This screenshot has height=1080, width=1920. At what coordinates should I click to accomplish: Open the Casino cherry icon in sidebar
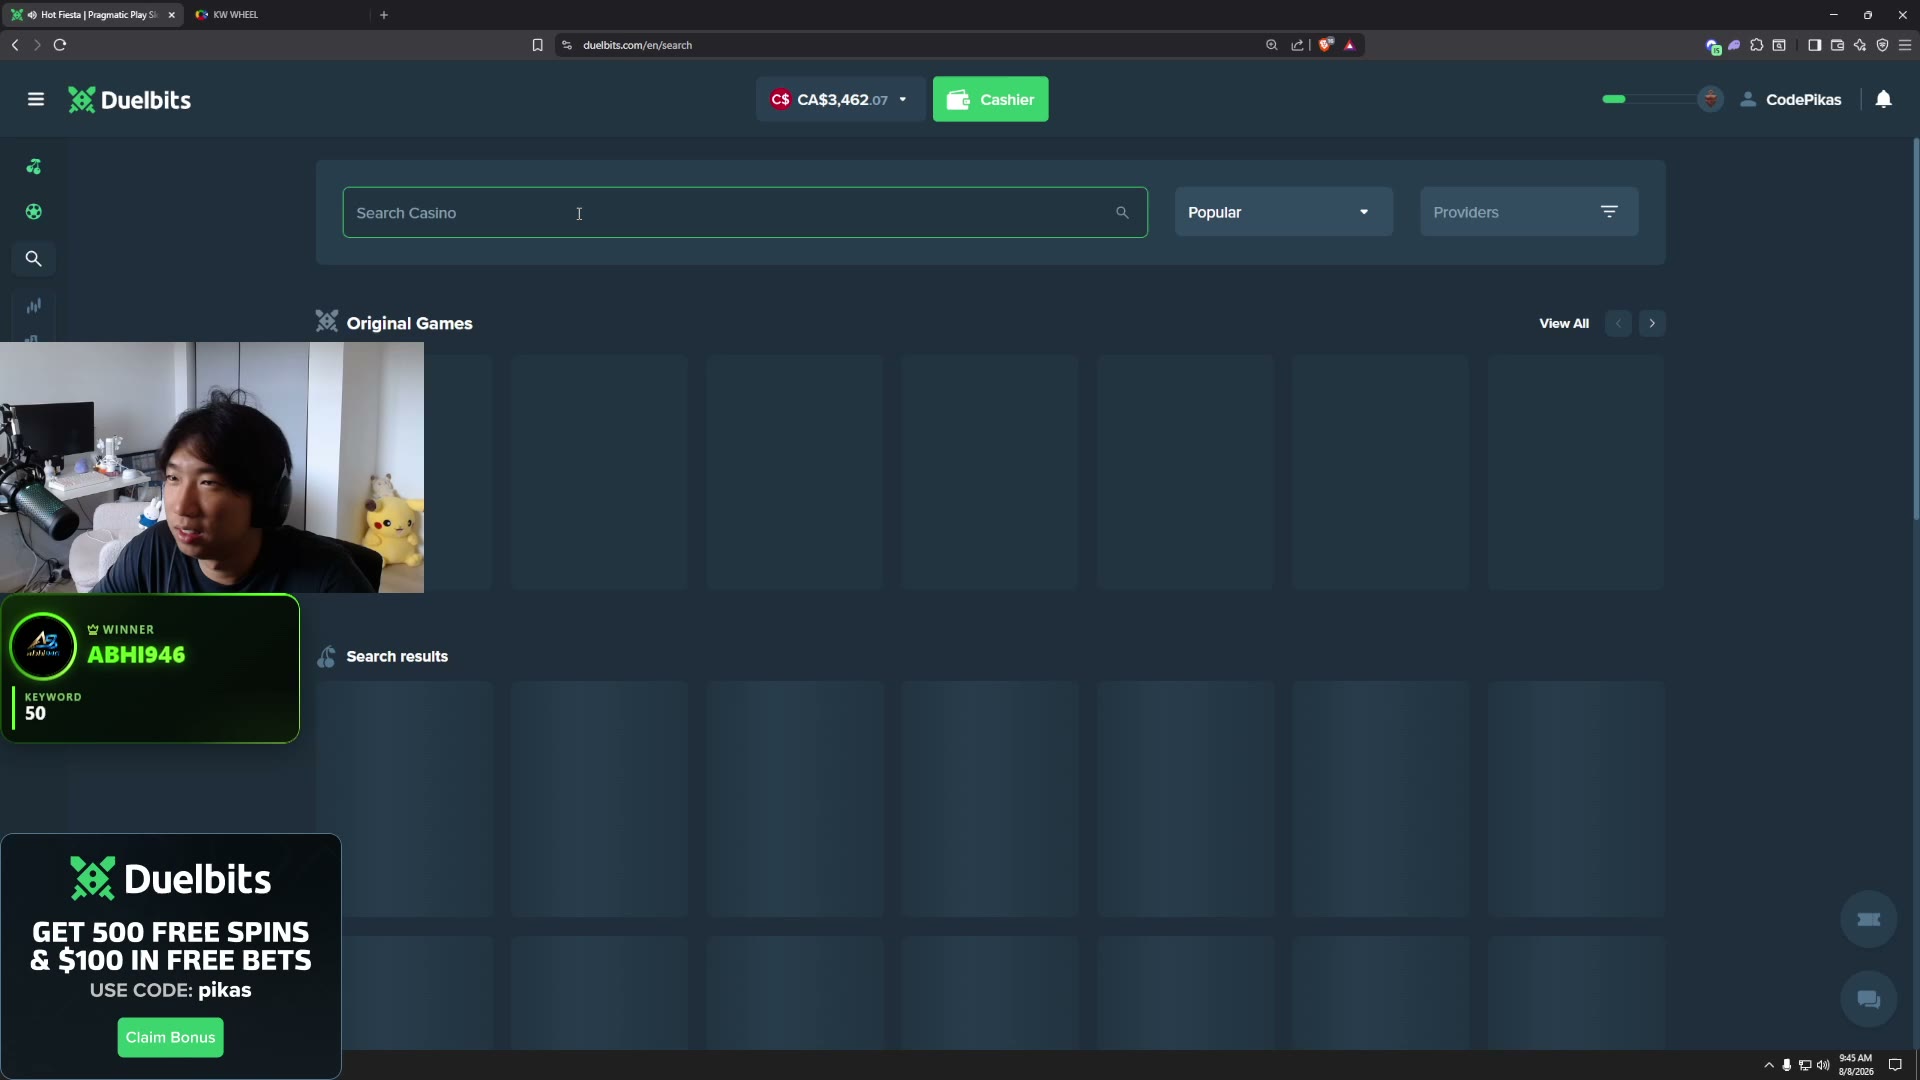click(x=33, y=167)
